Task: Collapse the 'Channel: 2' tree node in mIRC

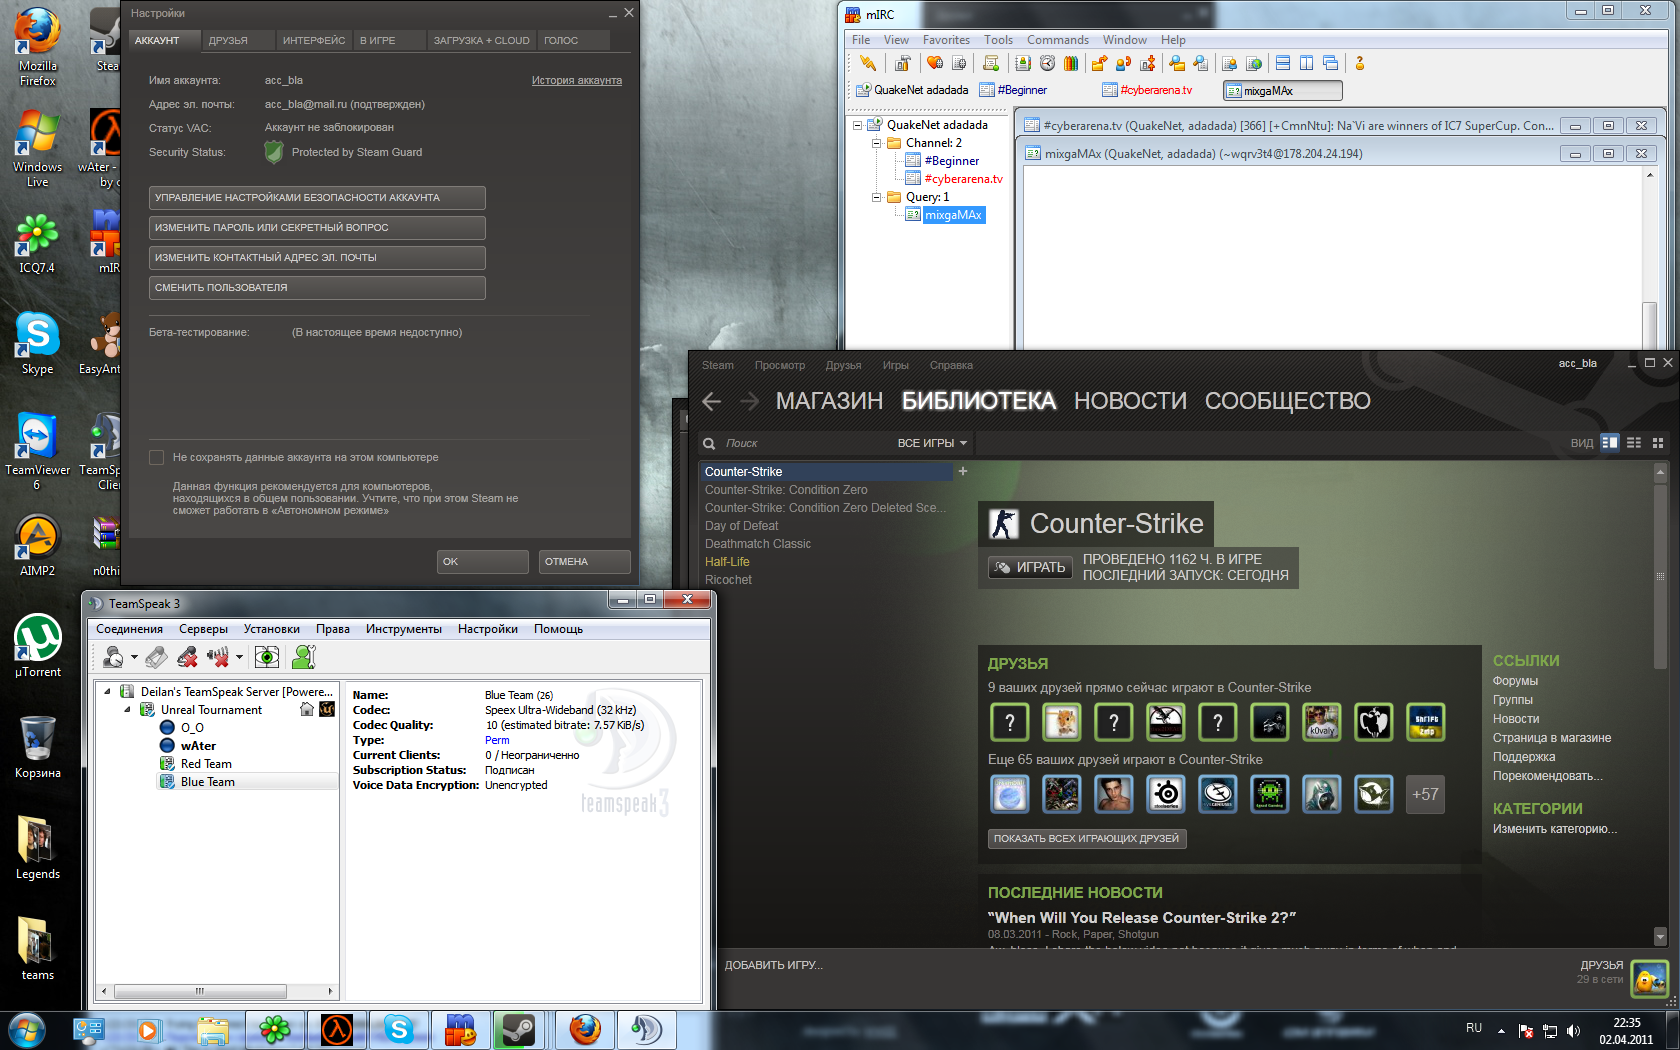Action: coord(876,143)
